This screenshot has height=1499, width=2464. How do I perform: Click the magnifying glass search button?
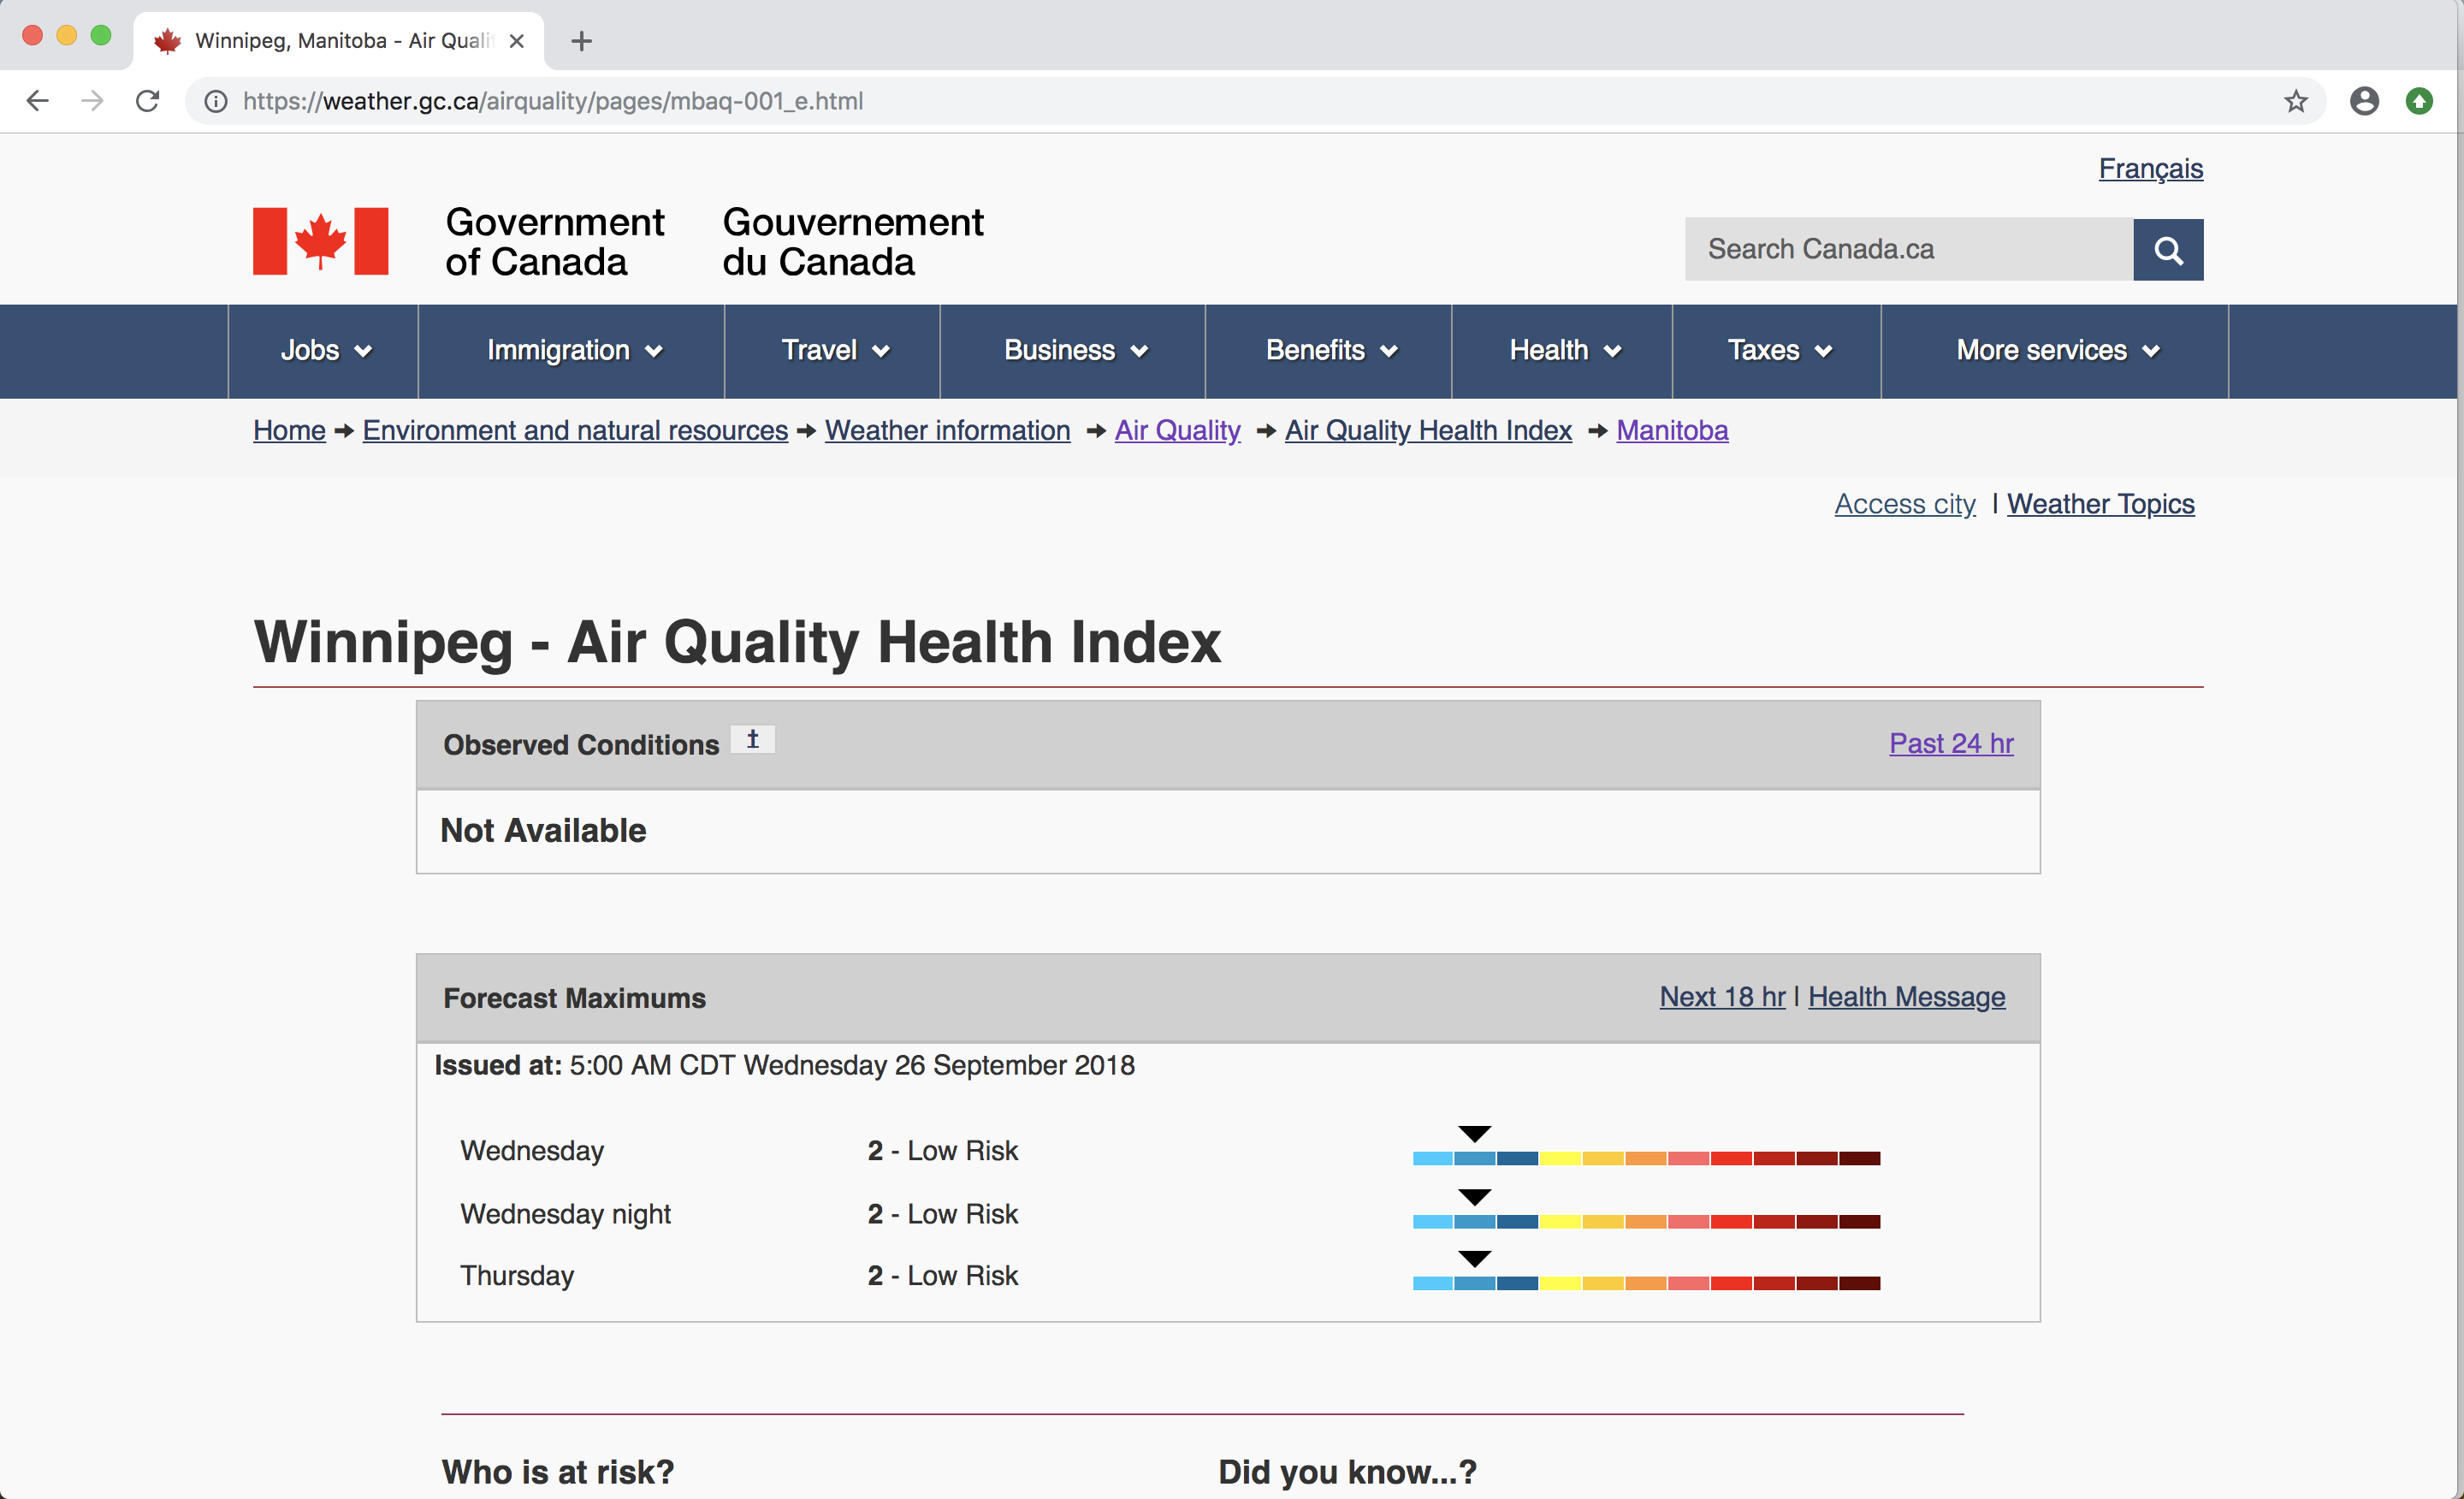pos(2167,249)
